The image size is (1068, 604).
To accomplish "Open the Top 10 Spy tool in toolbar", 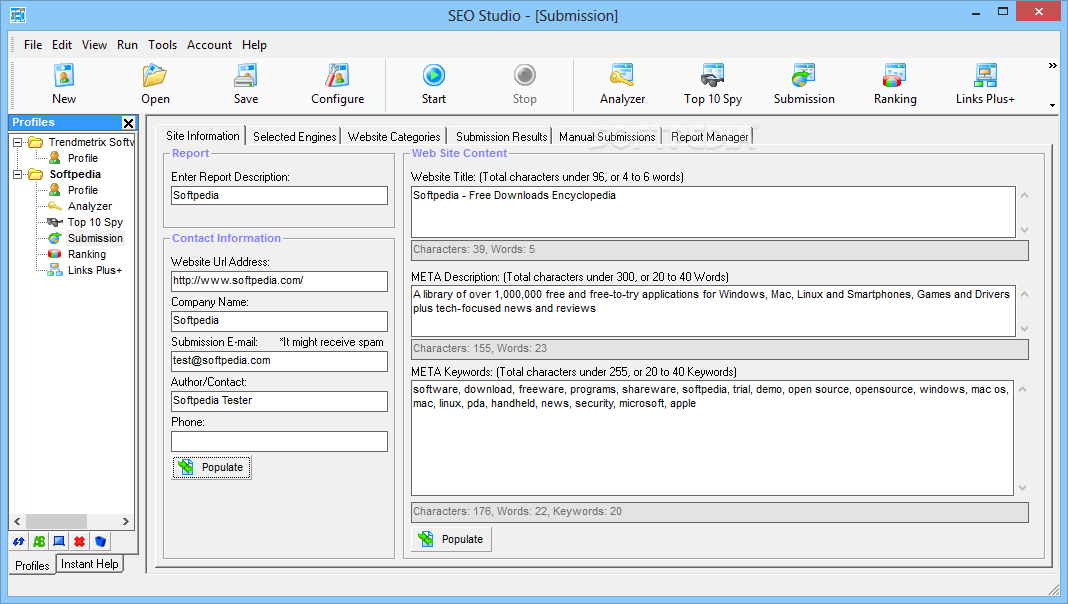I will (x=713, y=84).
